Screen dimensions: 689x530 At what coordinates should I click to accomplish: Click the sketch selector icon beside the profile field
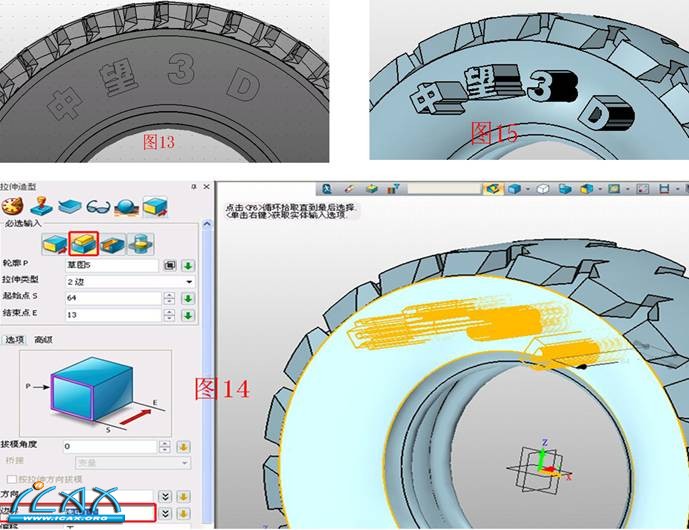[170, 265]
